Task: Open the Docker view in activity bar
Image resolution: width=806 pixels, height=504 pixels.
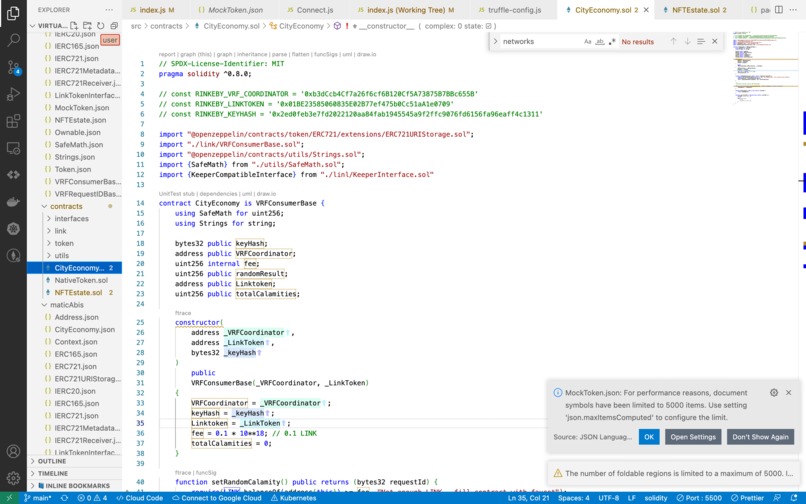Action: pos(13,202)
